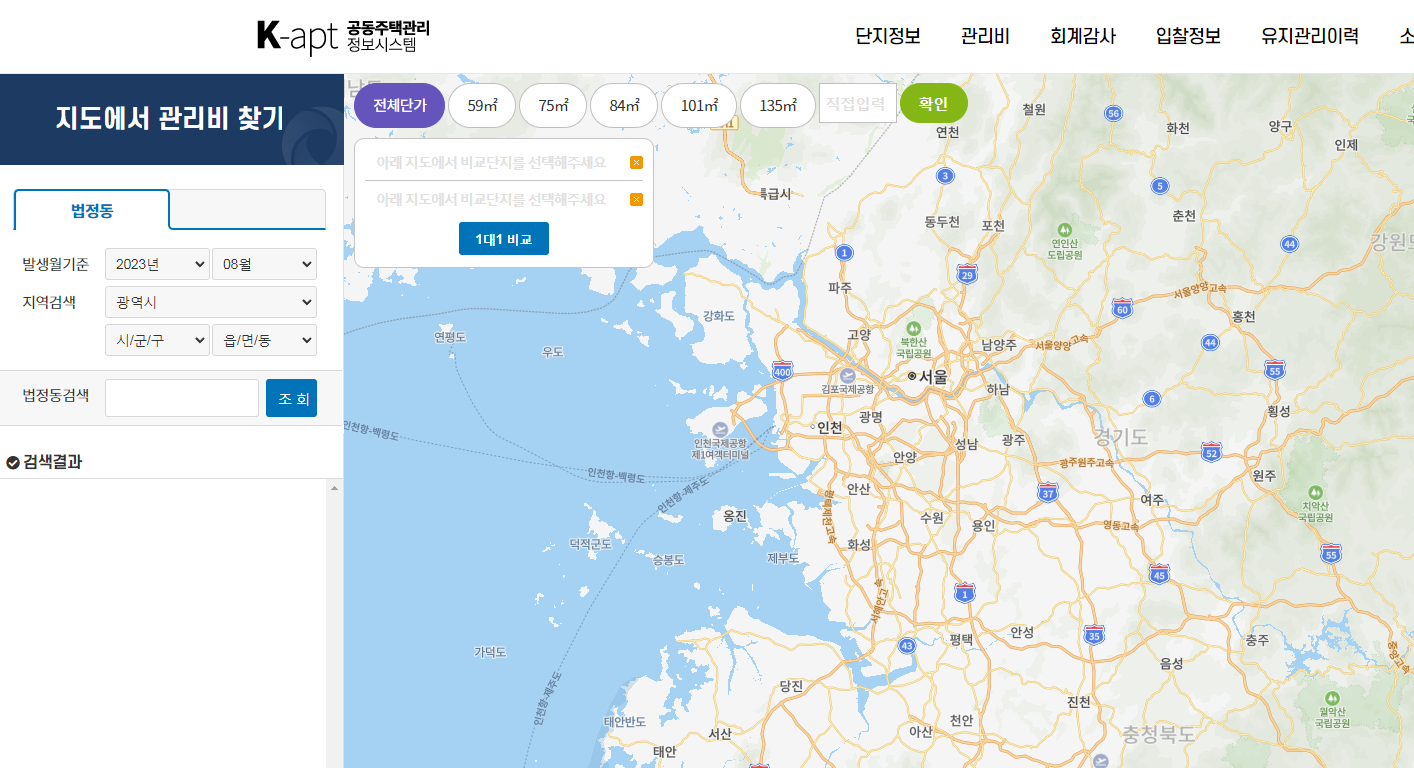
Task: Click the Chiaksan National Park tree icon
Action: [1315, 492]
